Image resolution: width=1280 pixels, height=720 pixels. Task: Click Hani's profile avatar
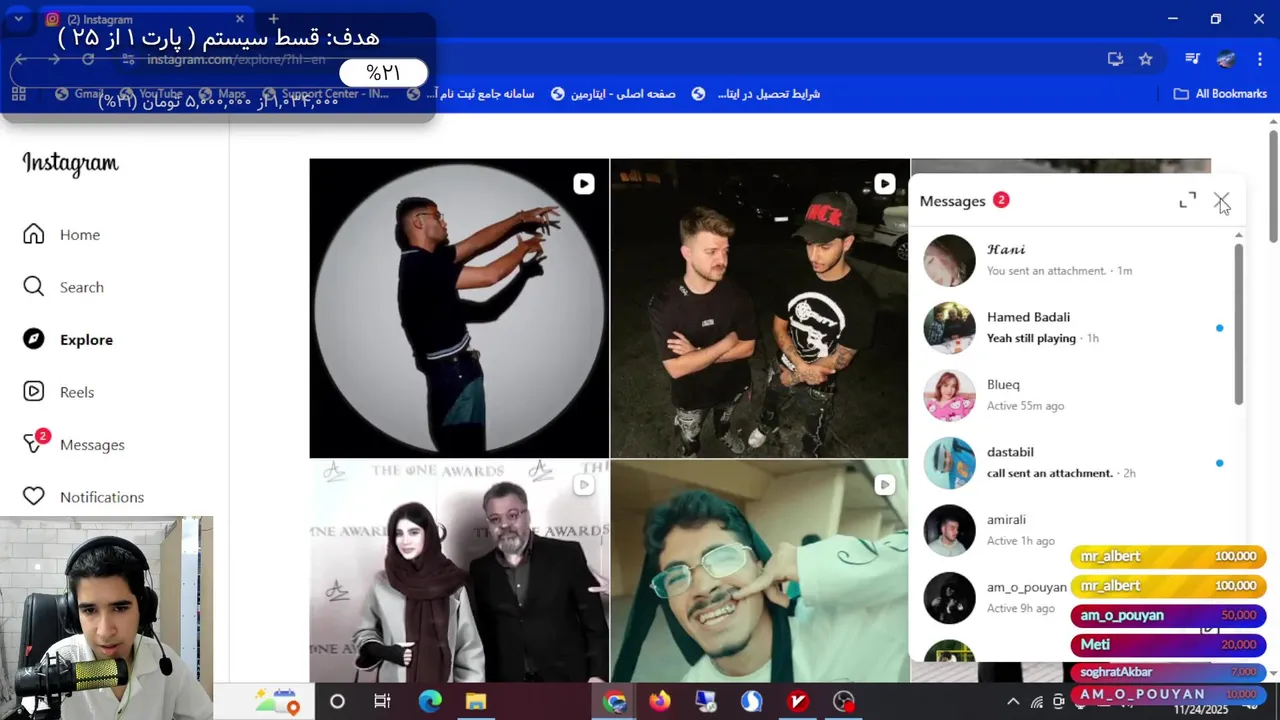(x=949, y=260)
